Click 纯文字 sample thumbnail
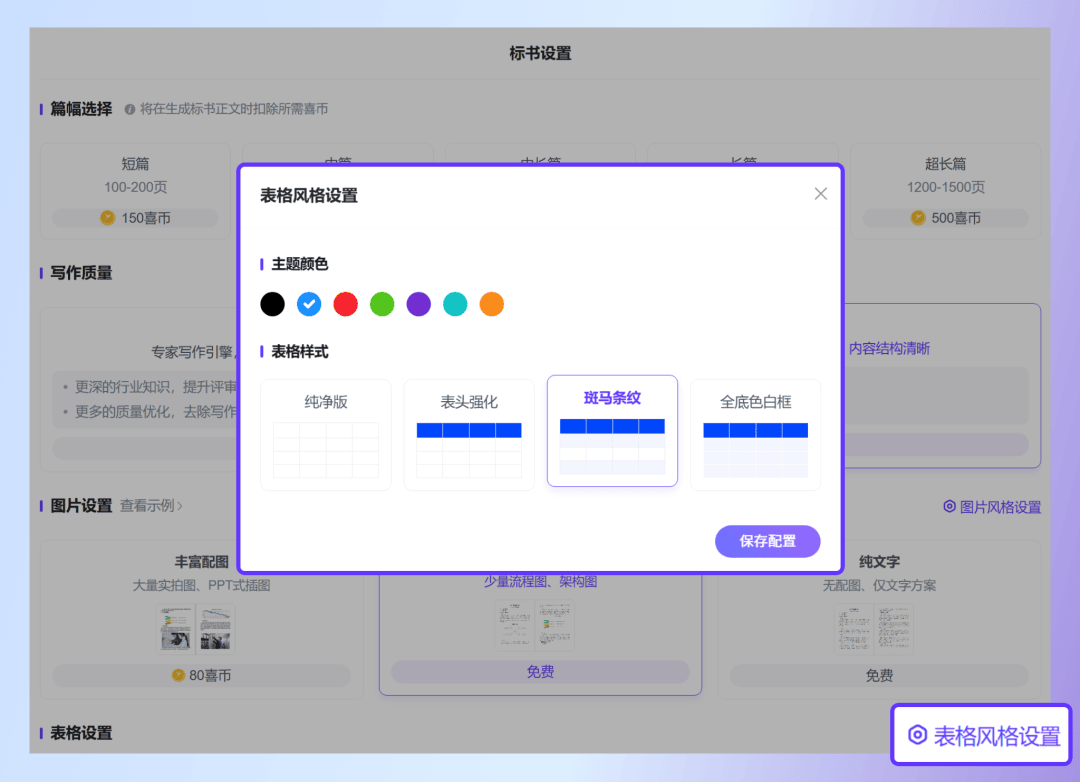 (873, 628)
